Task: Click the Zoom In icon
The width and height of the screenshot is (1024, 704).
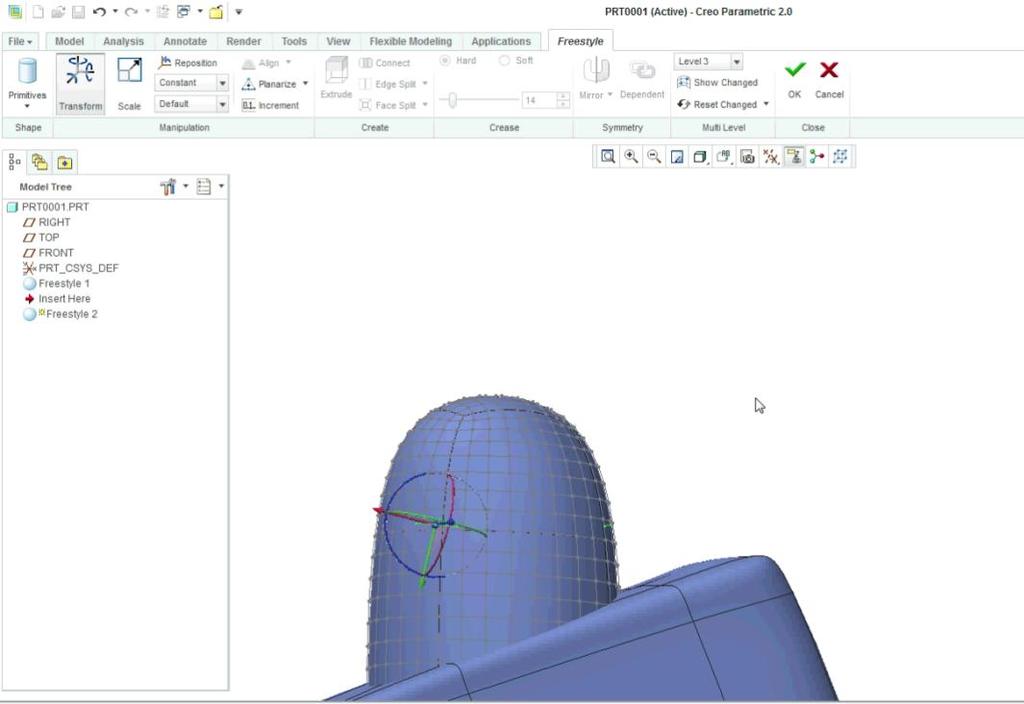Action: [631, 157]
